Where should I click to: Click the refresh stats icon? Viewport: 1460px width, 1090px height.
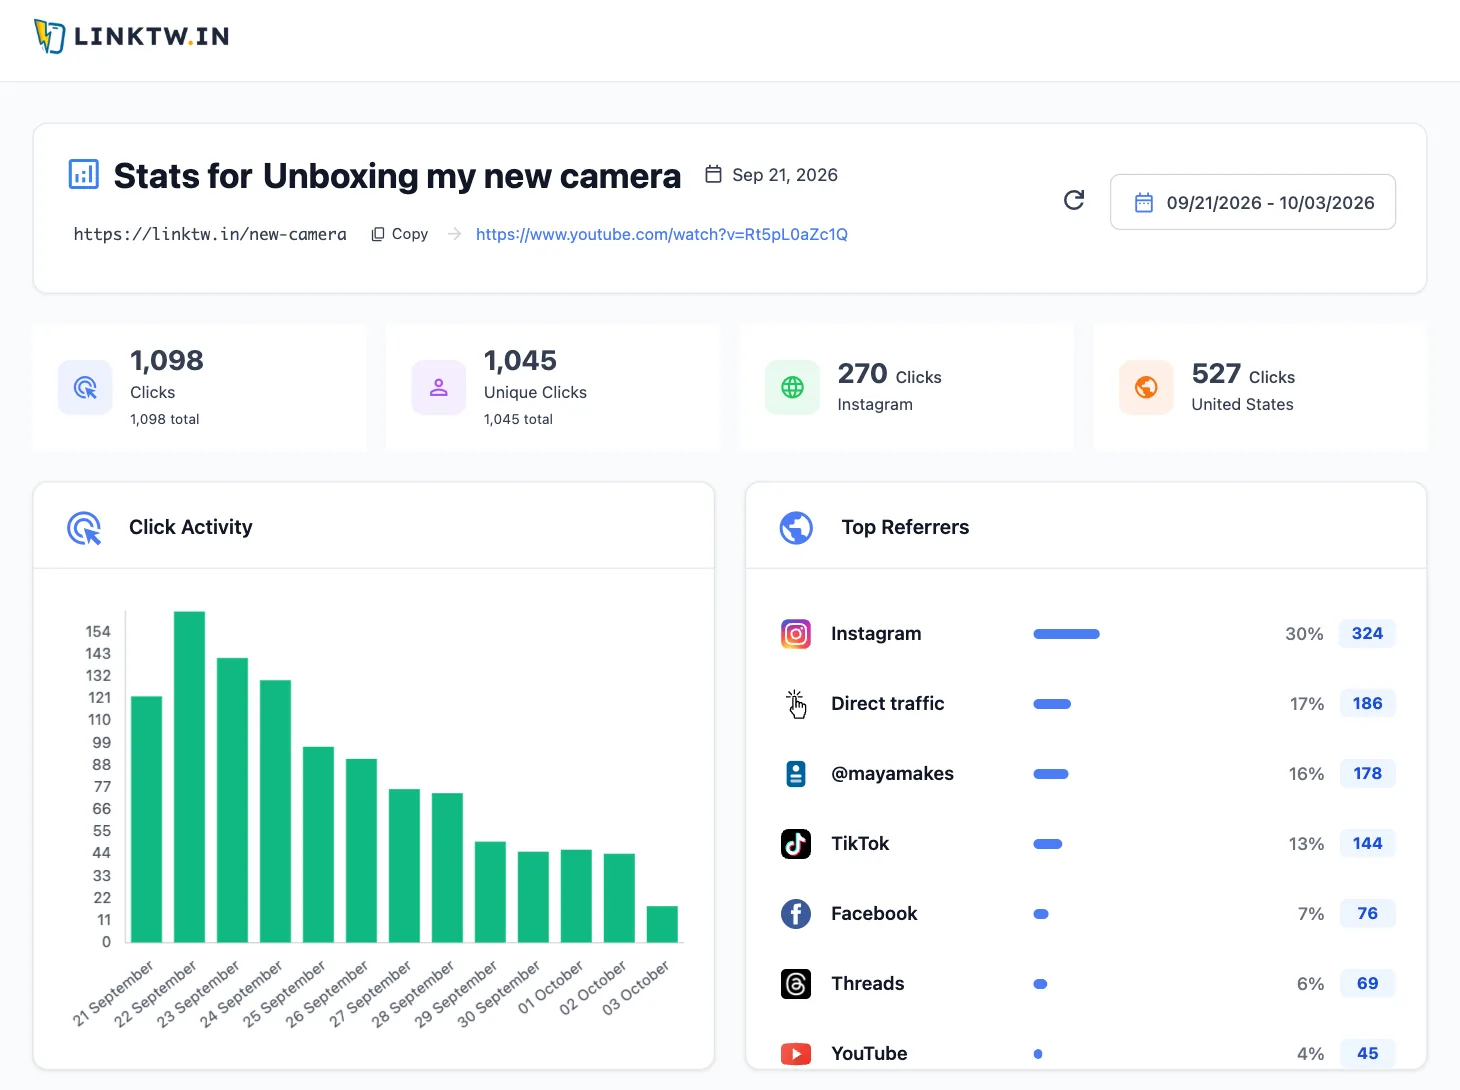1074,200
